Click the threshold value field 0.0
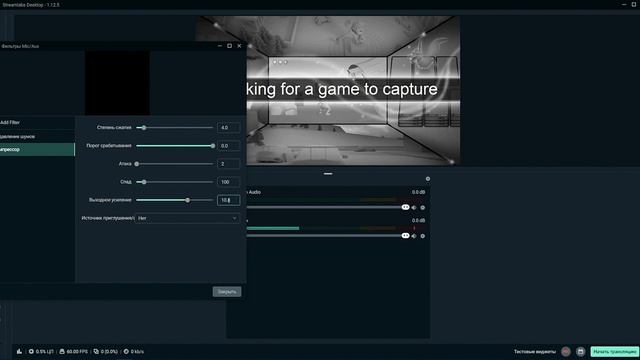This screenshot has height=360, width=640. 229,146
